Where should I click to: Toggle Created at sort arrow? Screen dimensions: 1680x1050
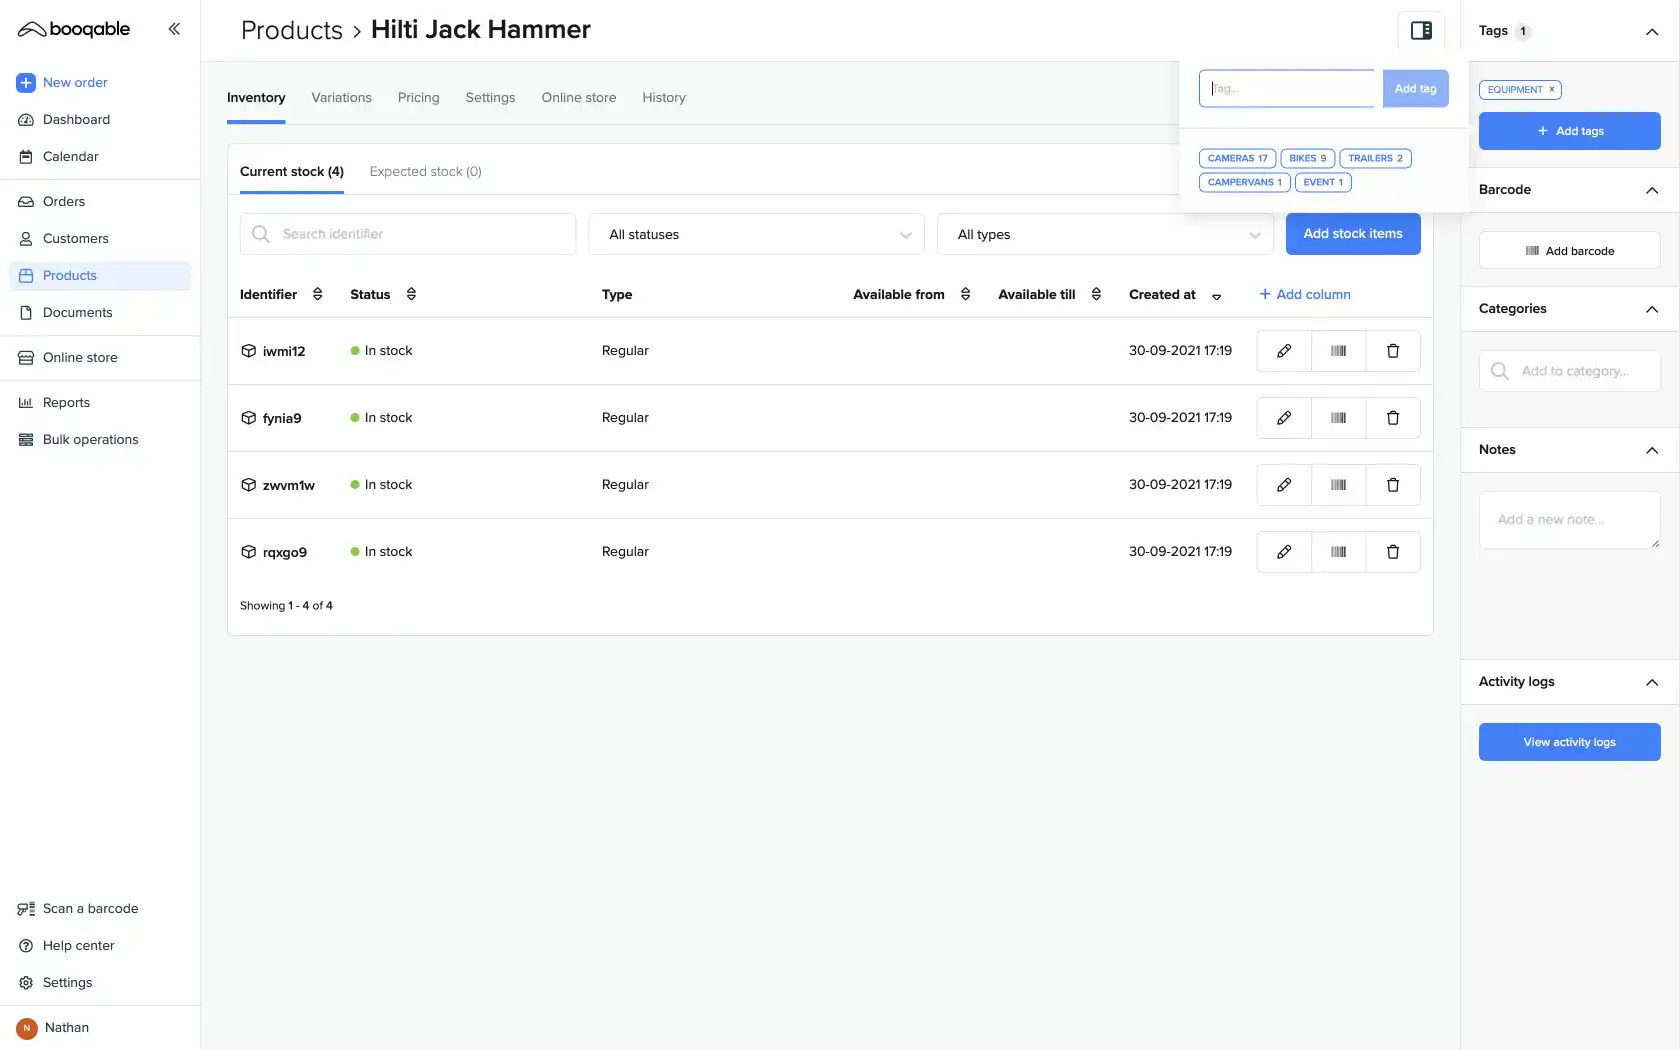(x=1217, y=296)
